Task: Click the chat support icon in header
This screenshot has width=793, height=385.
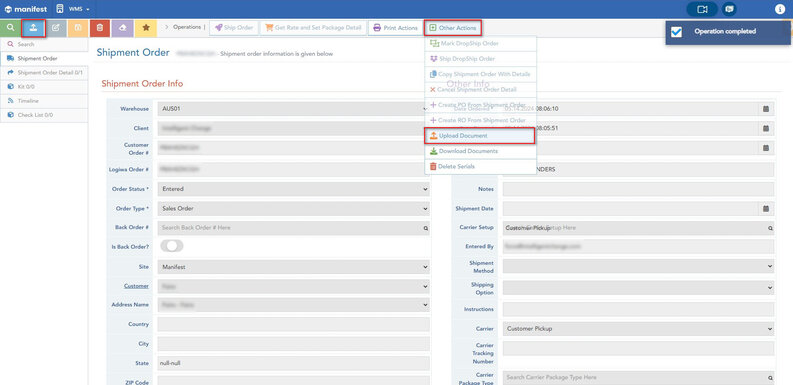Action: [729, 9]
